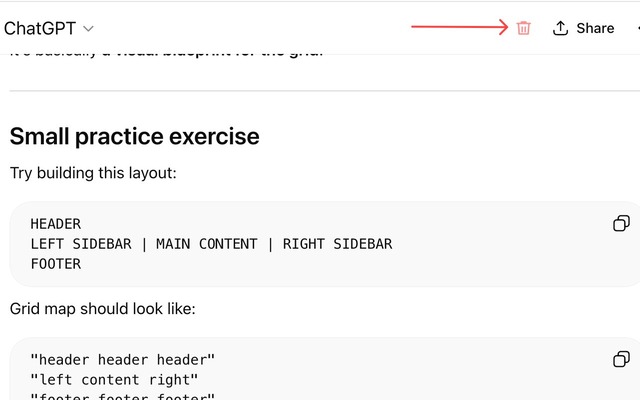Copy the grid map code block
640x400 pixels.
[621, 359]
